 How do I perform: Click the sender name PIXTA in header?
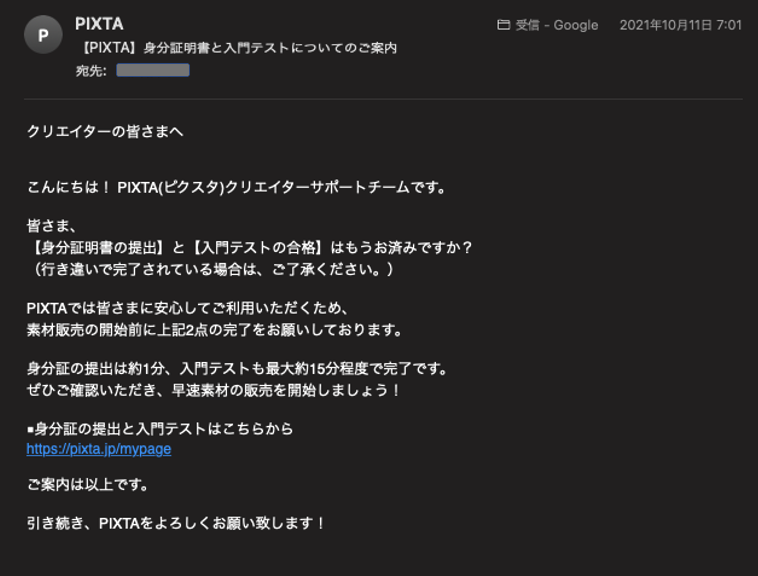(x=99, y=24)
